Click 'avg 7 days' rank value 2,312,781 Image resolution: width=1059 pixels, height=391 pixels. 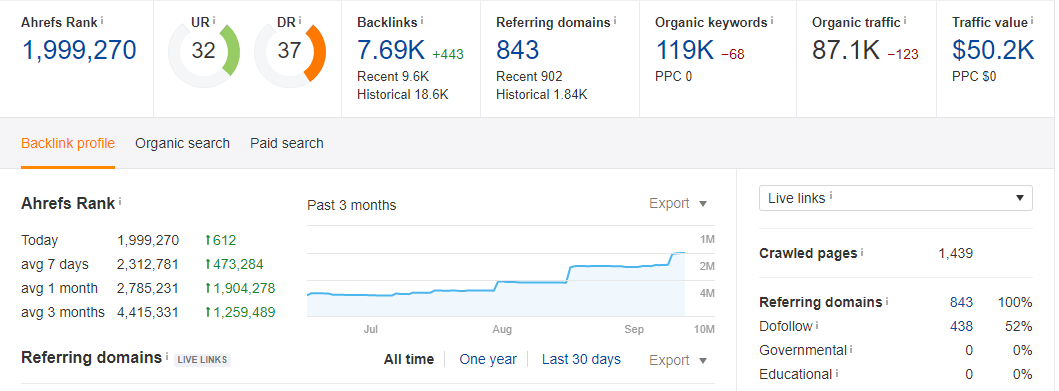tap(148, 264)
